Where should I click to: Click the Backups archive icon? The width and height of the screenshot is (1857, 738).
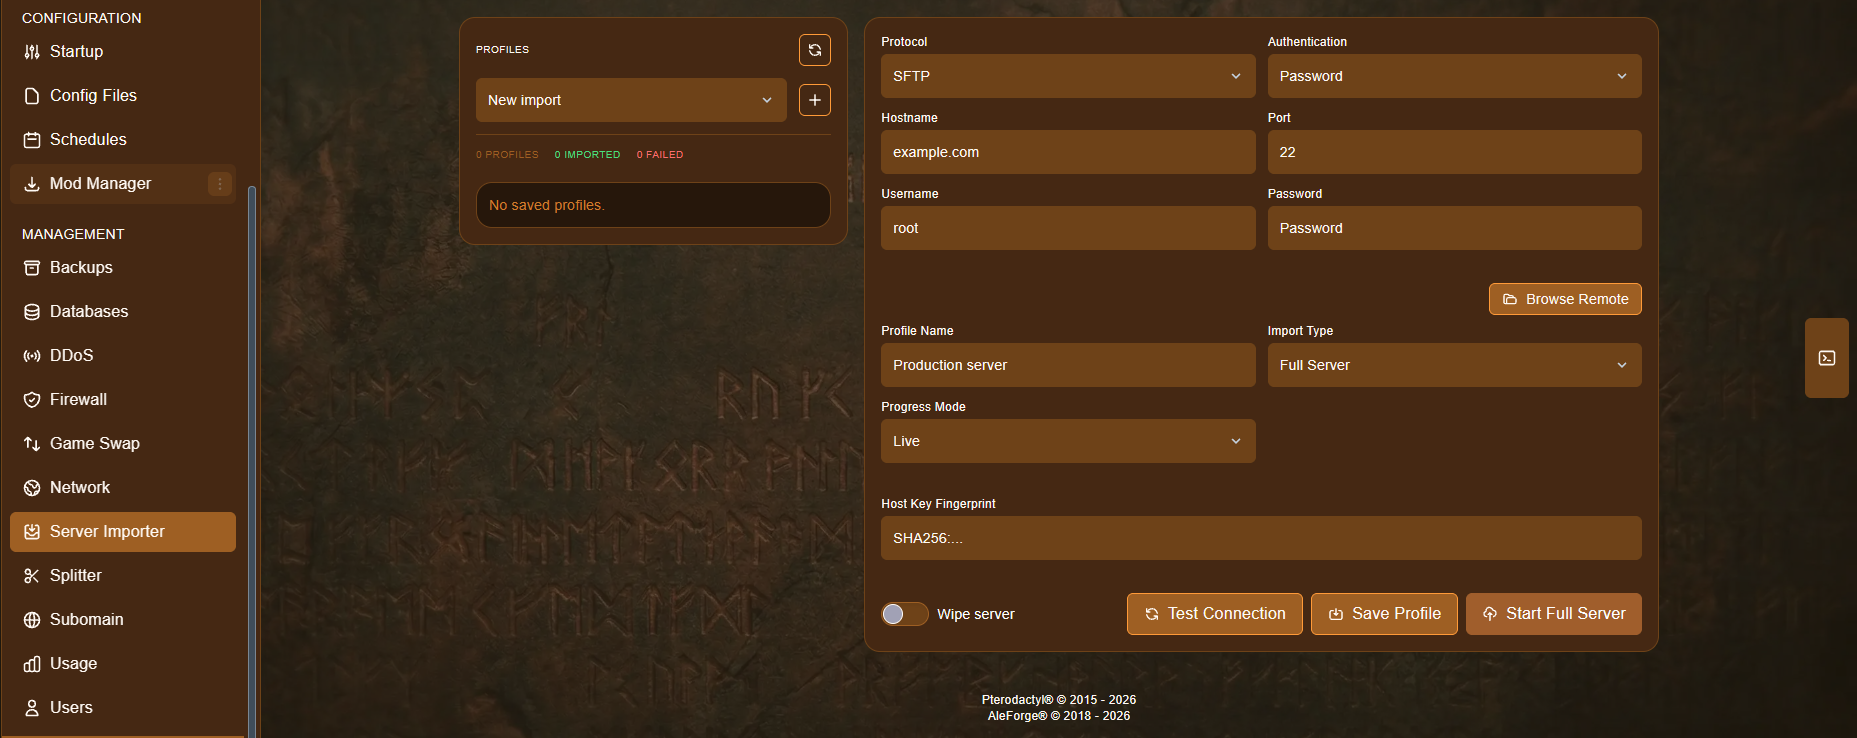32,268
